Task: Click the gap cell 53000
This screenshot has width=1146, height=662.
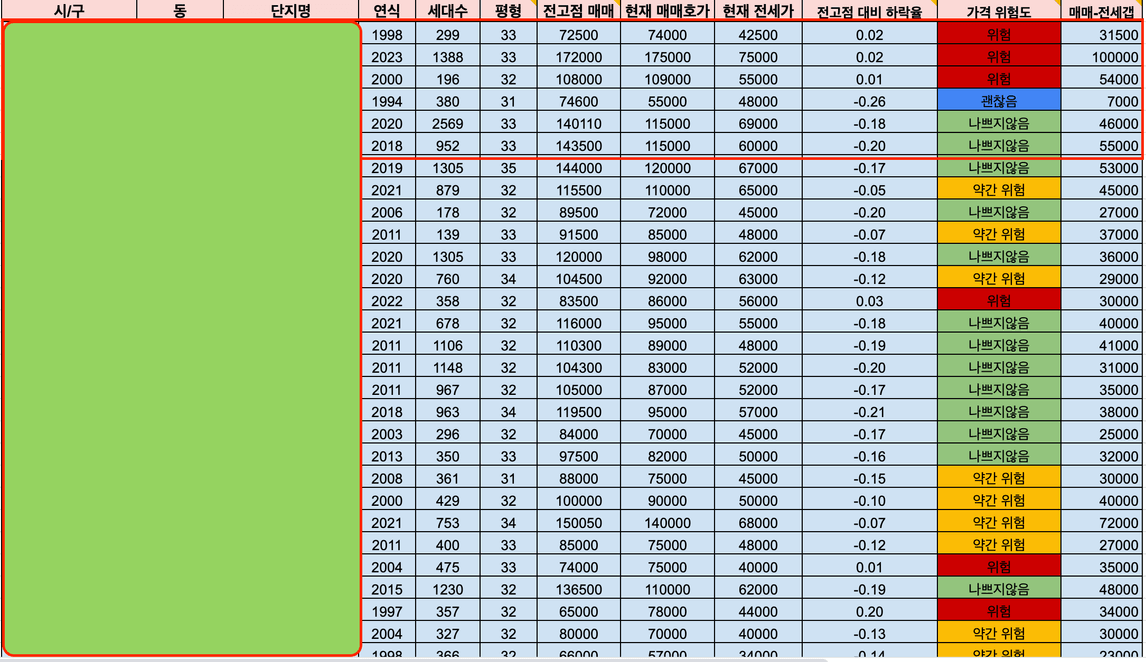Action: (x=1103, y=167)
